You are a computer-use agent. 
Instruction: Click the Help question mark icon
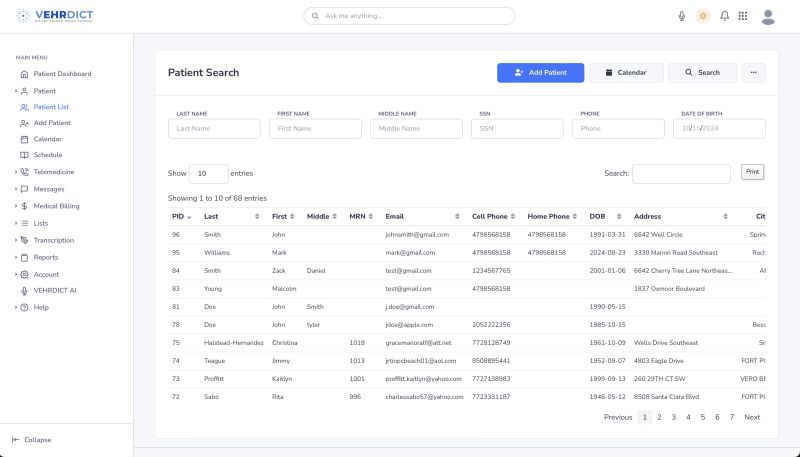24,308
